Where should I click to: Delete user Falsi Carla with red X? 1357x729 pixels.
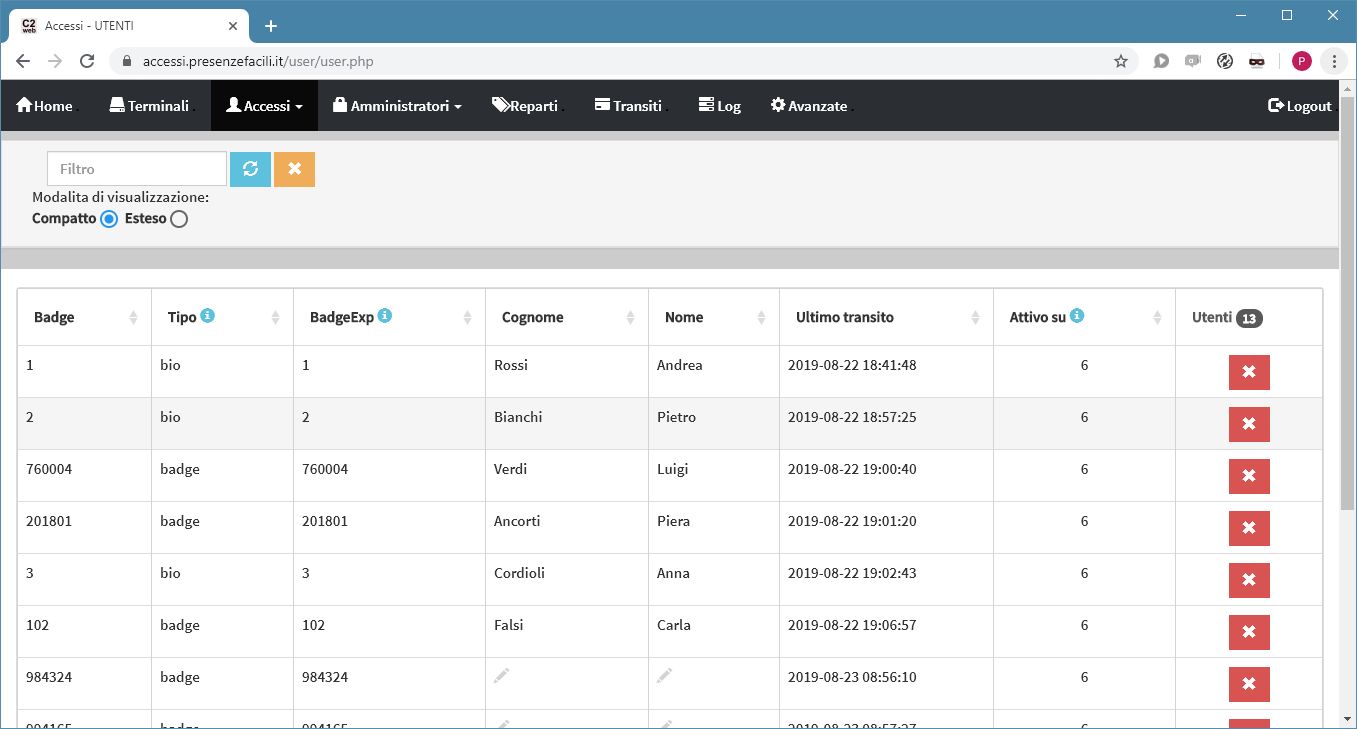(1248, 632)
